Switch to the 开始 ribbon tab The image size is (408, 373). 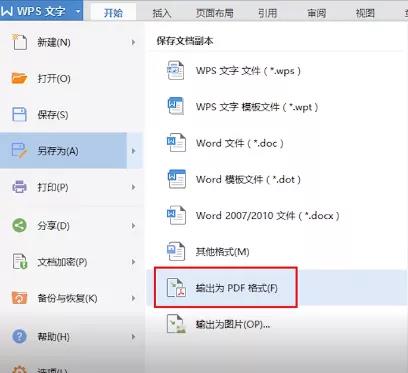click(113, 13)
